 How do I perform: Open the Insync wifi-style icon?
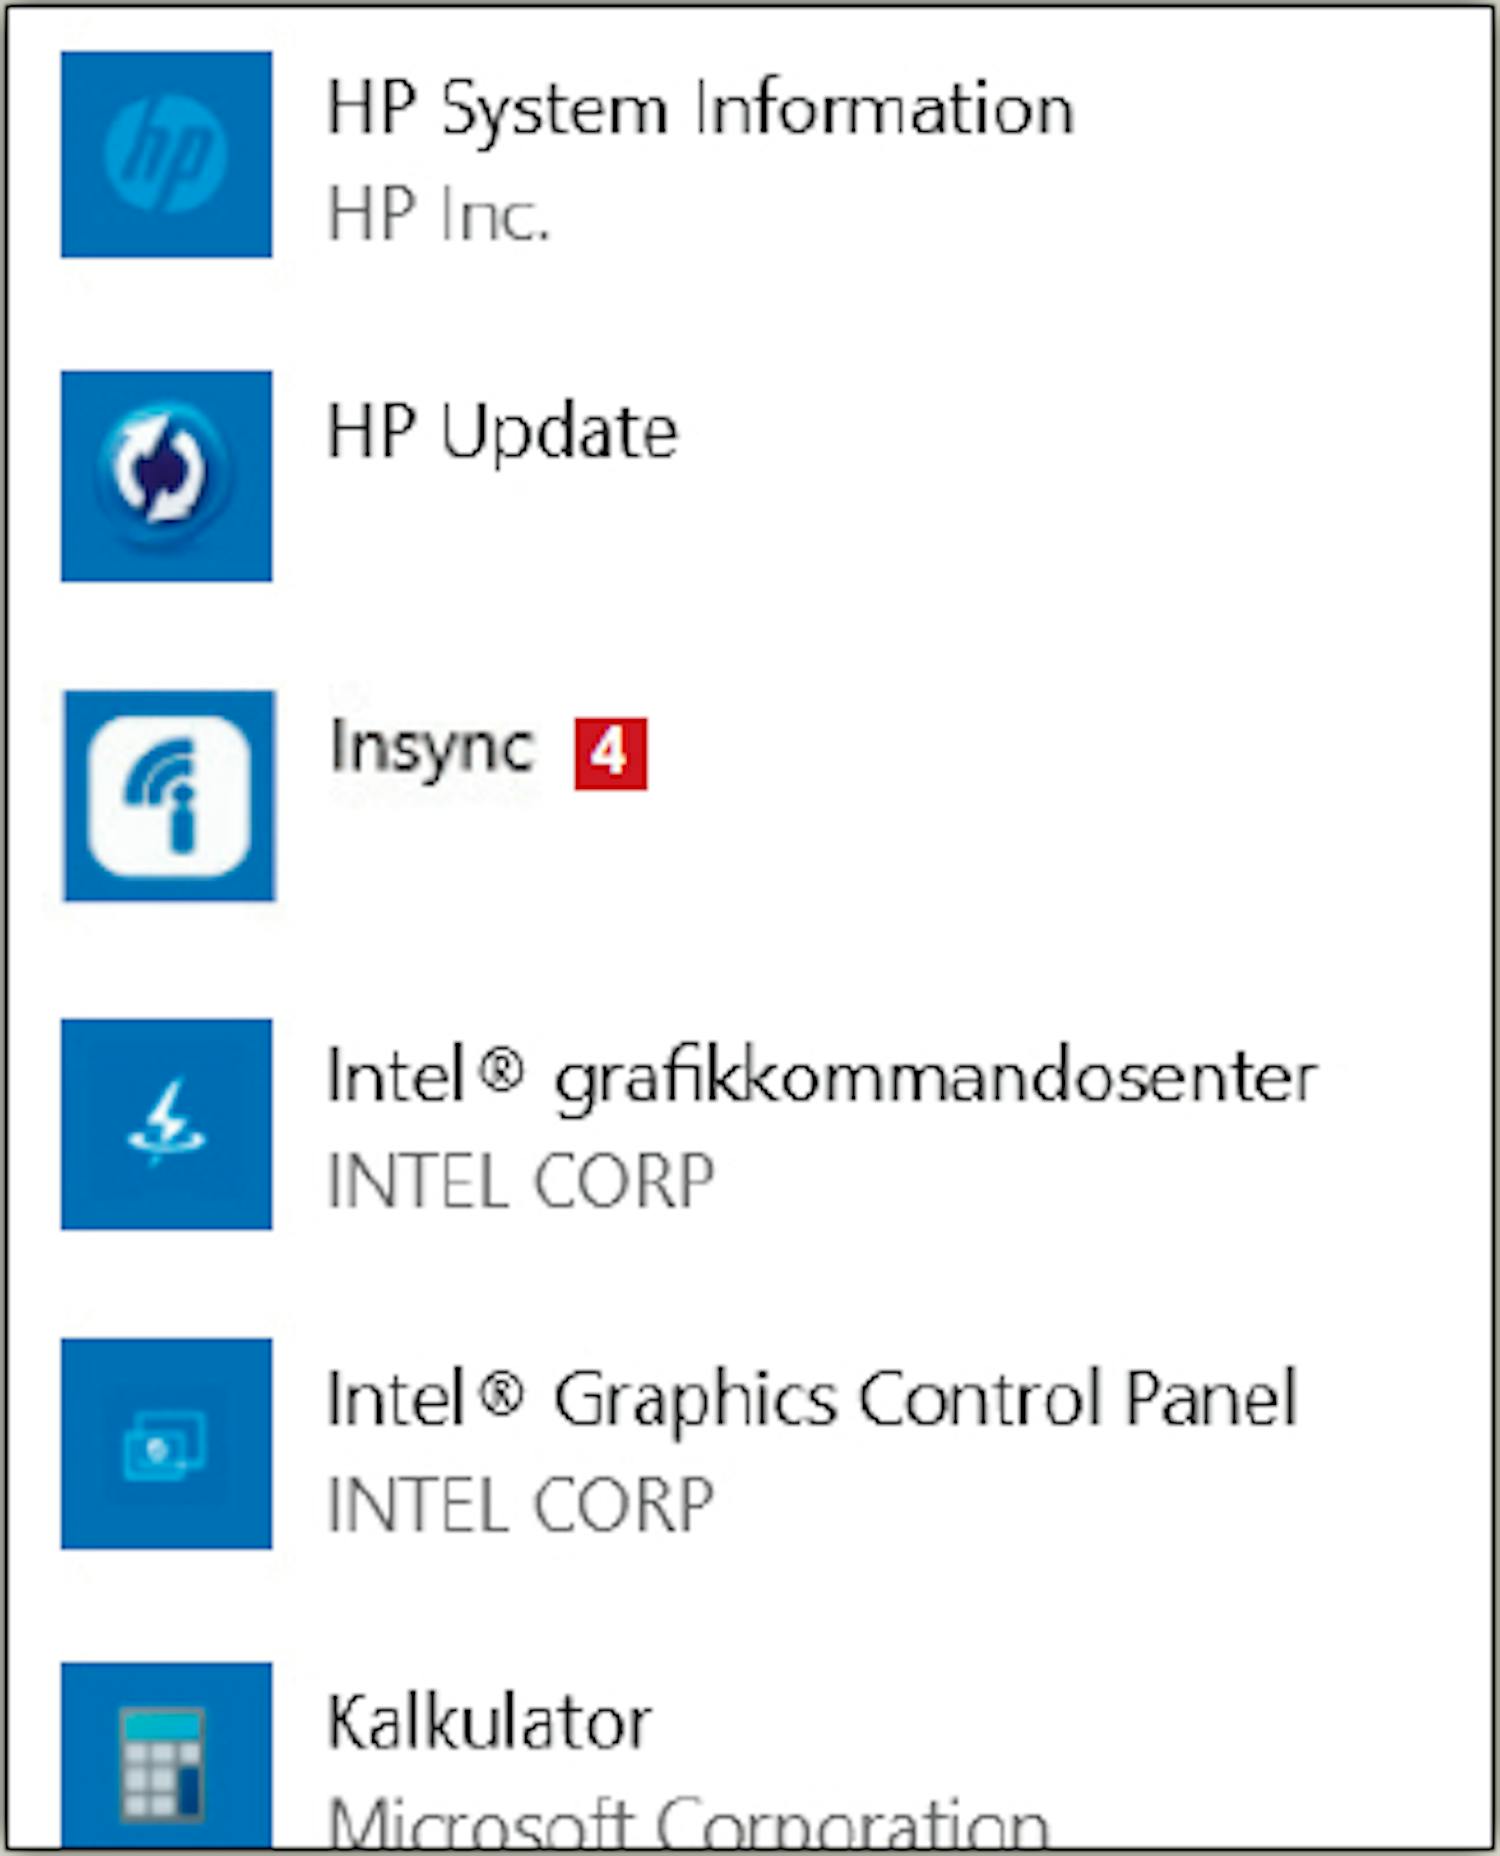169,796
